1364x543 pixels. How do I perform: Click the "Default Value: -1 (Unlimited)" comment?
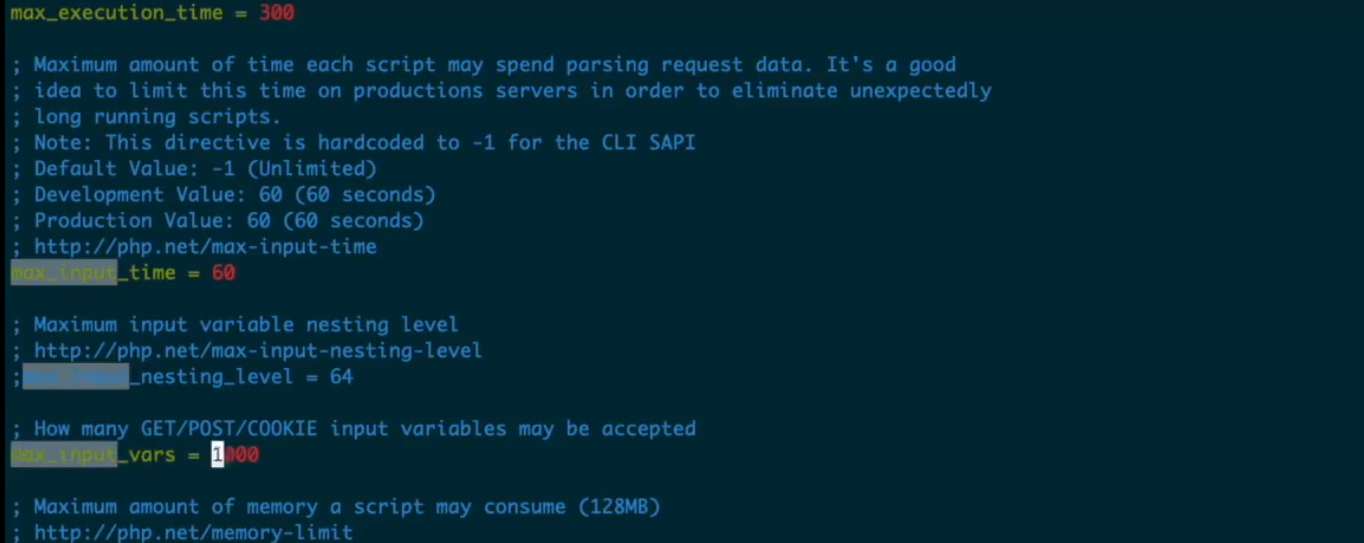(205, 168)
